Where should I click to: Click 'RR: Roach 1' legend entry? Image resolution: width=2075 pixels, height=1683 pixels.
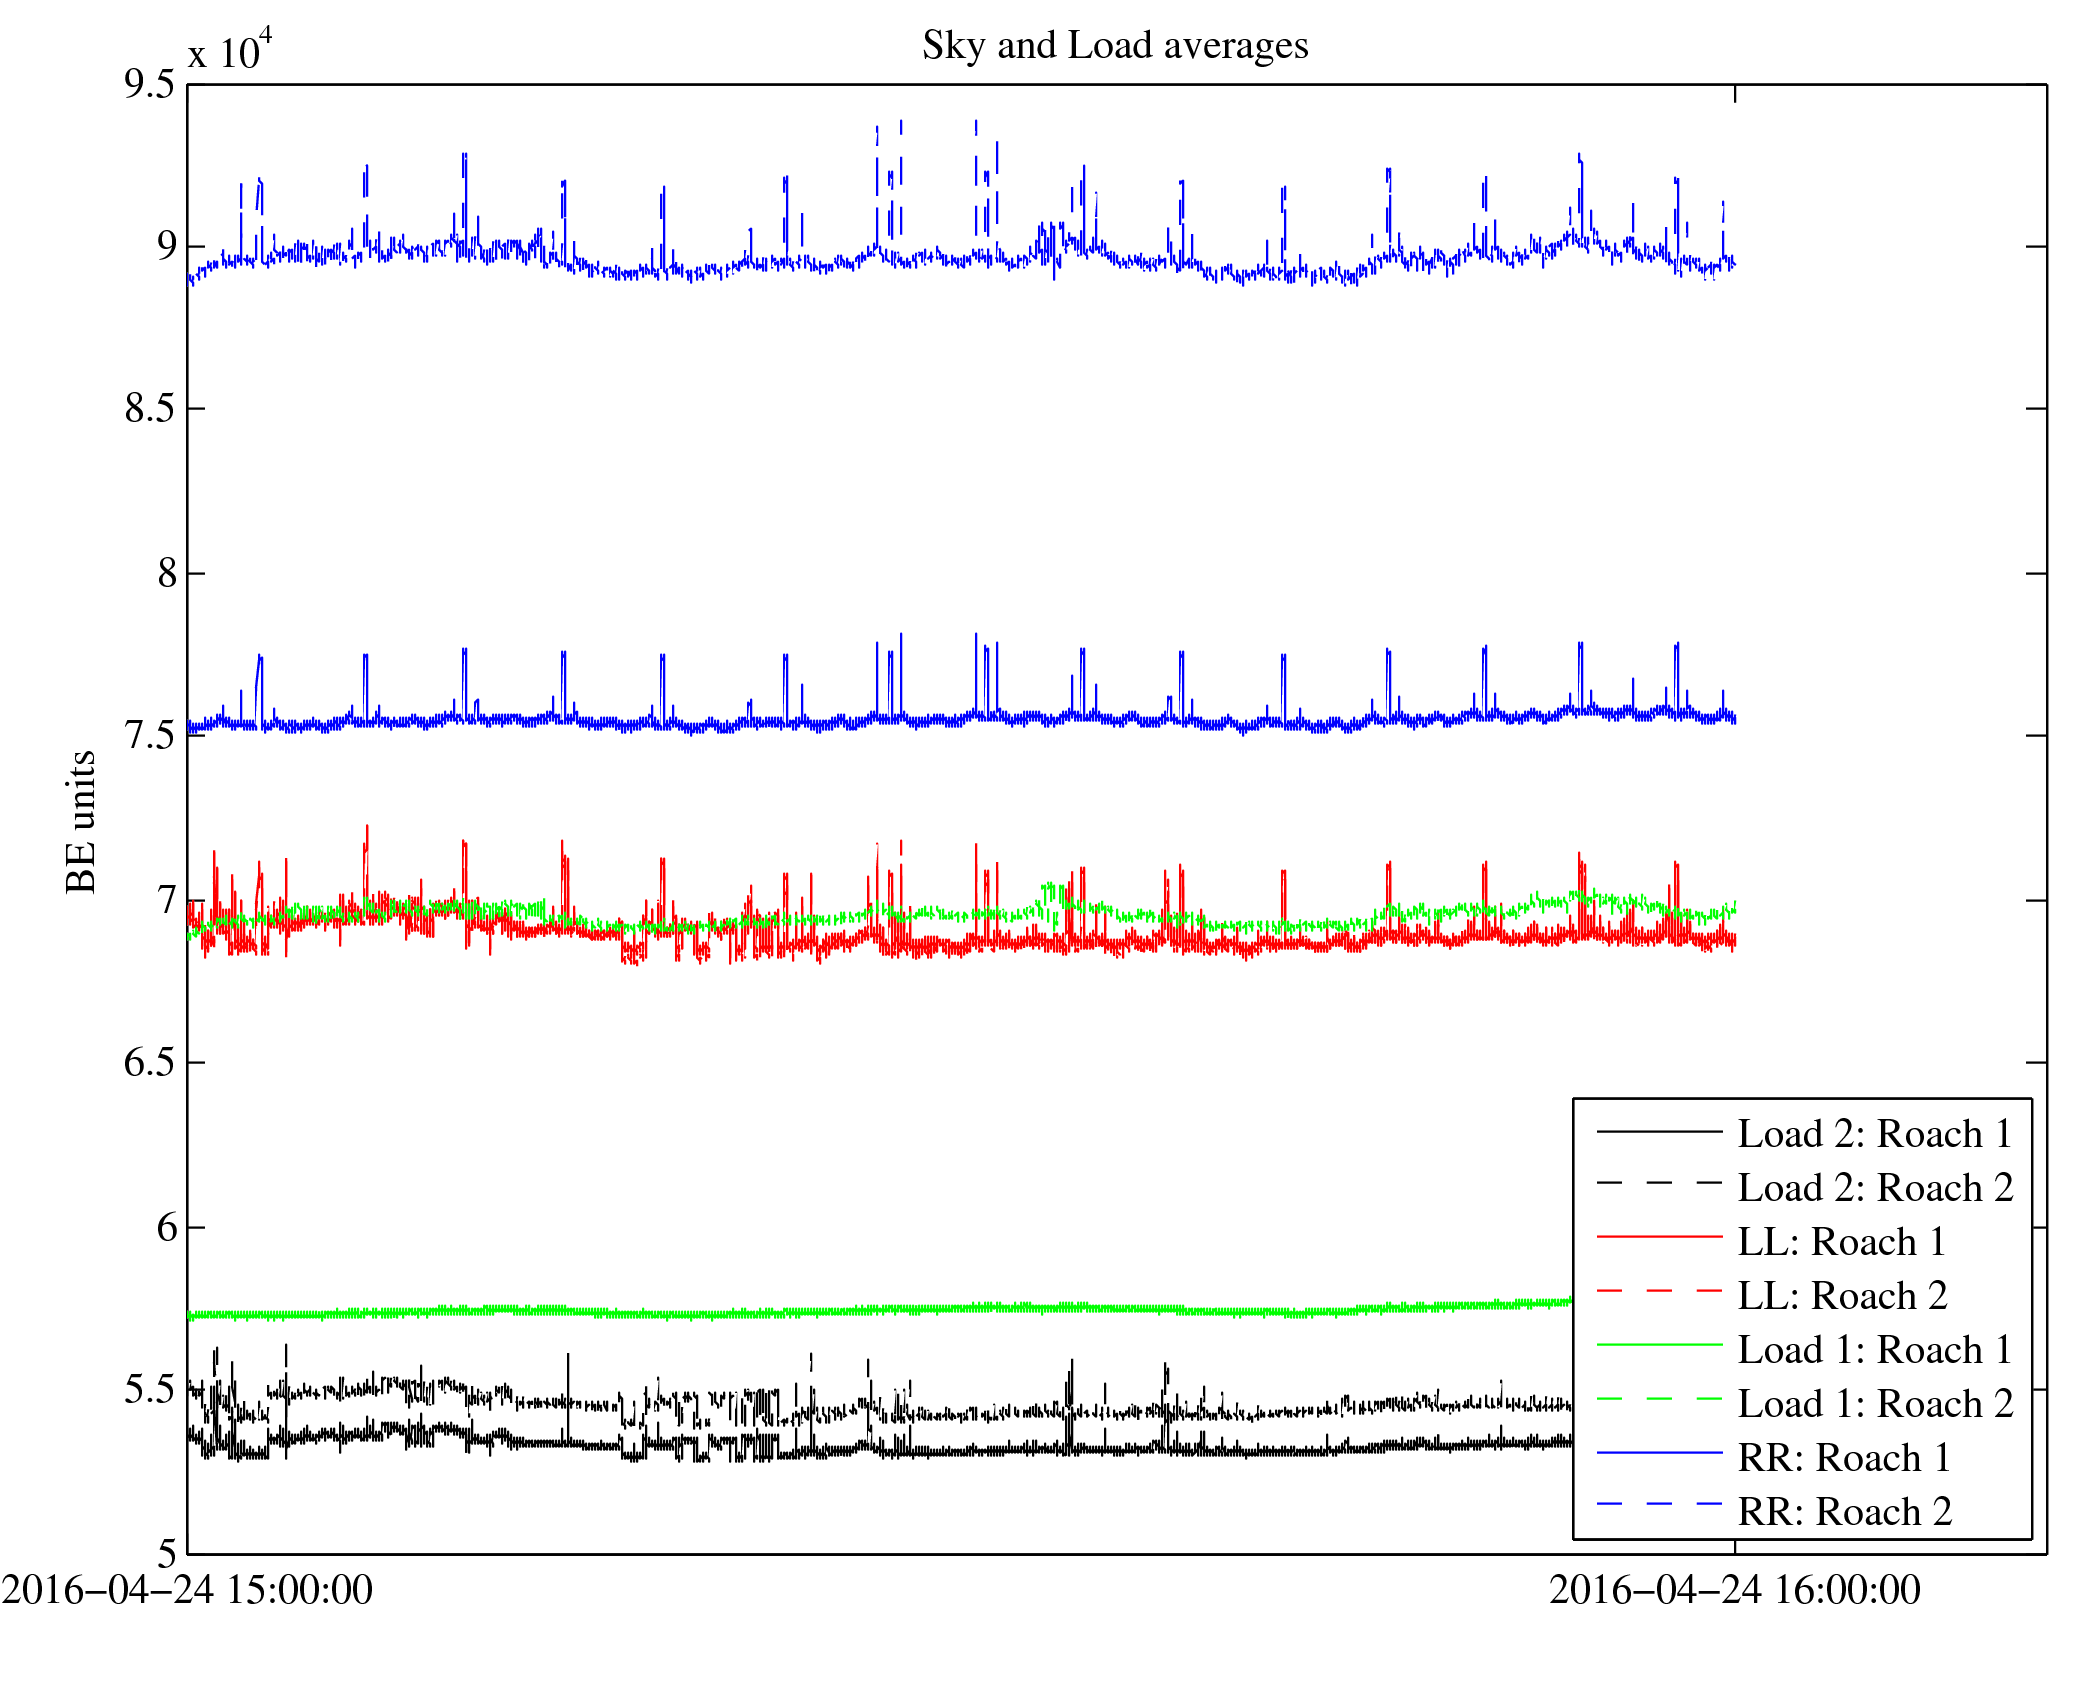point(1844,1458)
